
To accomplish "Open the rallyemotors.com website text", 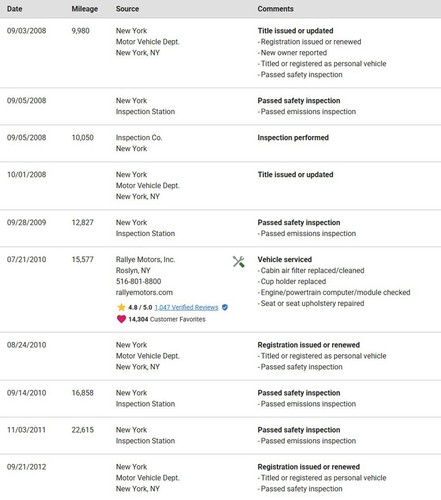I will point(144,292).
